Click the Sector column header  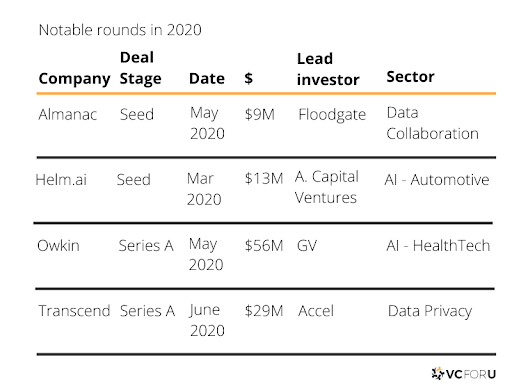410,77
